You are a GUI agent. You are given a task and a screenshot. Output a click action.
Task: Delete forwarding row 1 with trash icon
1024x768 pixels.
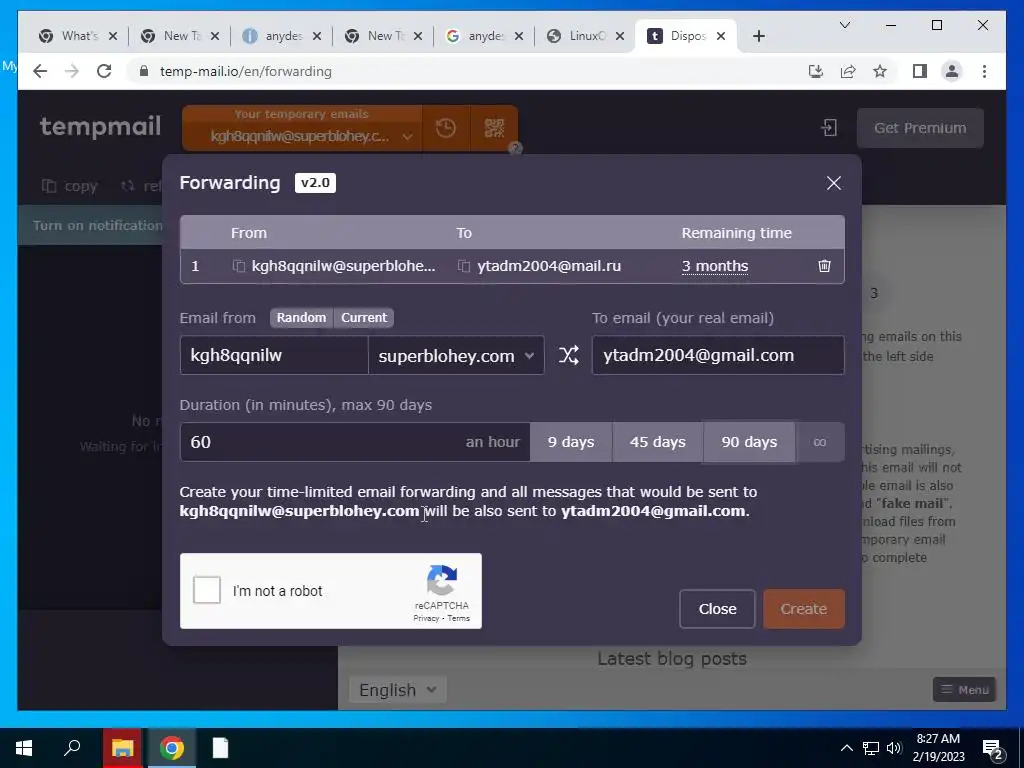[x=824, y=266]
